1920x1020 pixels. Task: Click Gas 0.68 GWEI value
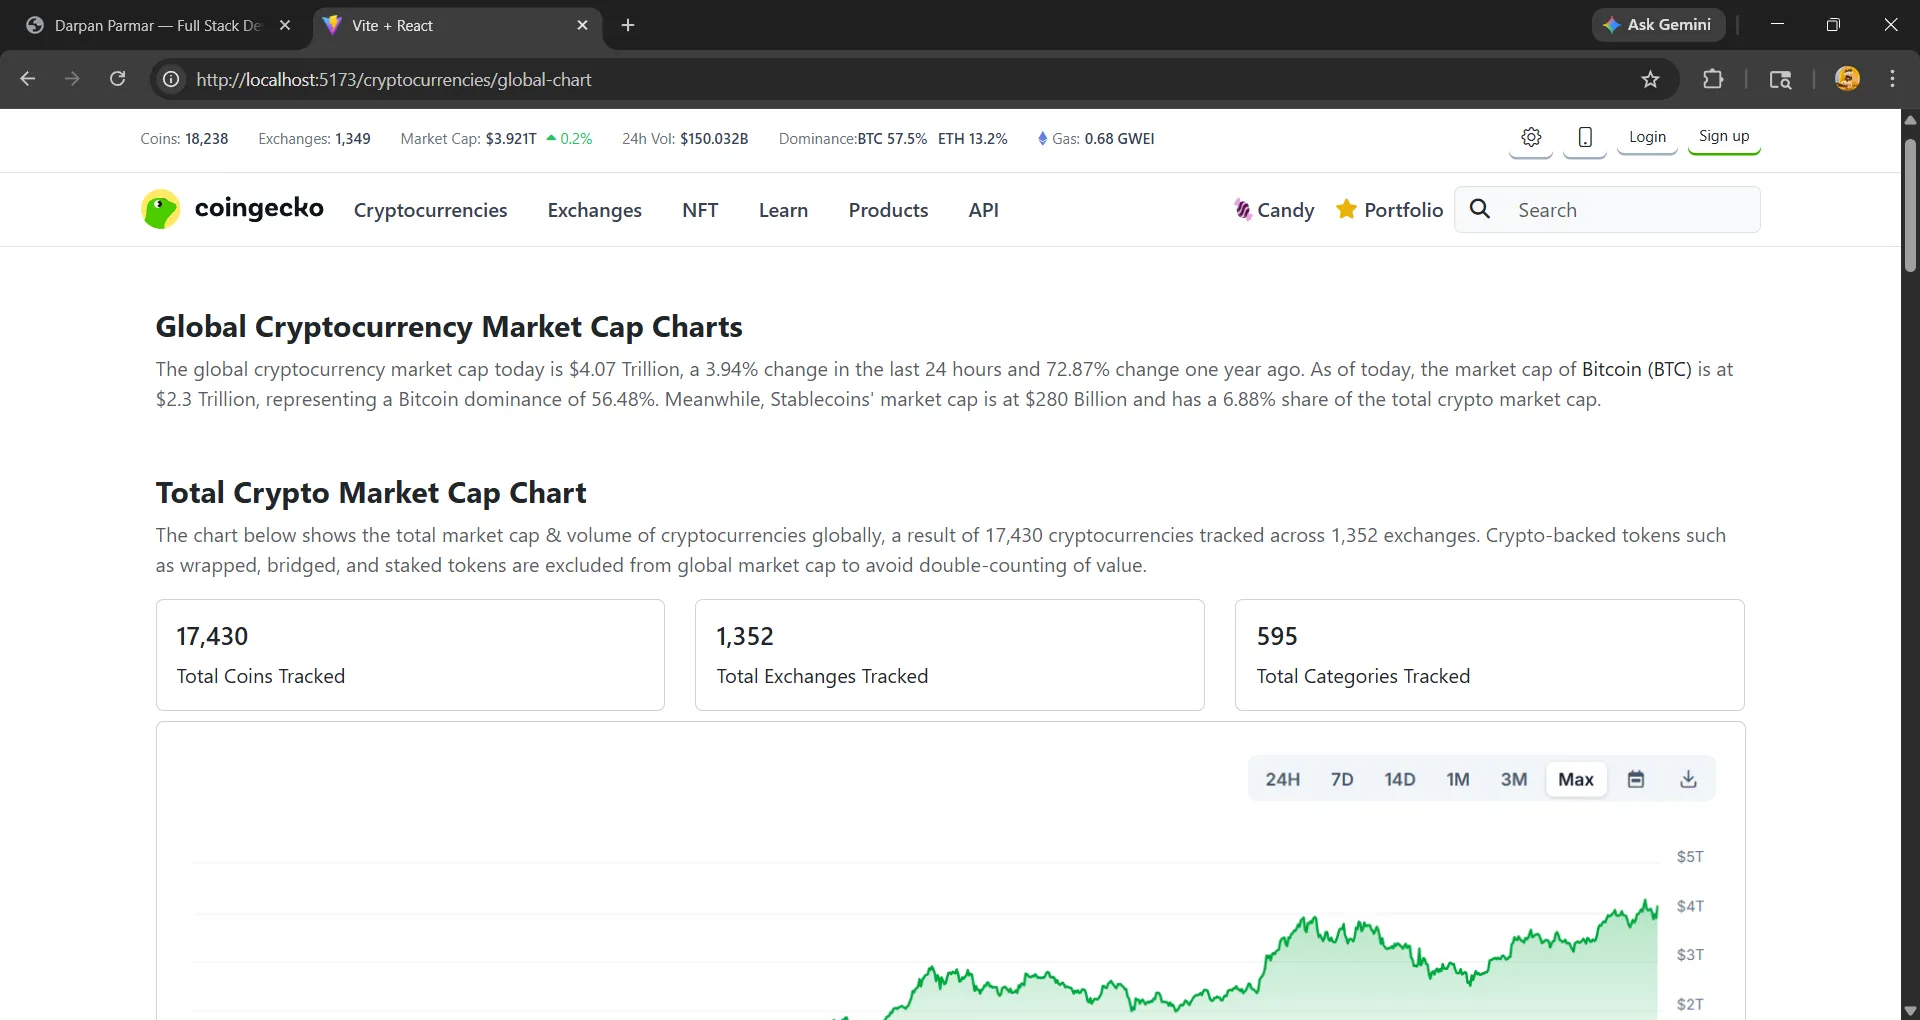tap(1119, 139)
